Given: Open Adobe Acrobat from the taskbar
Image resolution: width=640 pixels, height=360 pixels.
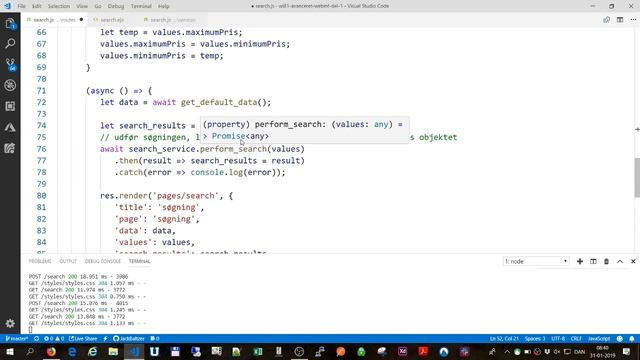Looking at the screenshot, I should click(x=423, y=351).
